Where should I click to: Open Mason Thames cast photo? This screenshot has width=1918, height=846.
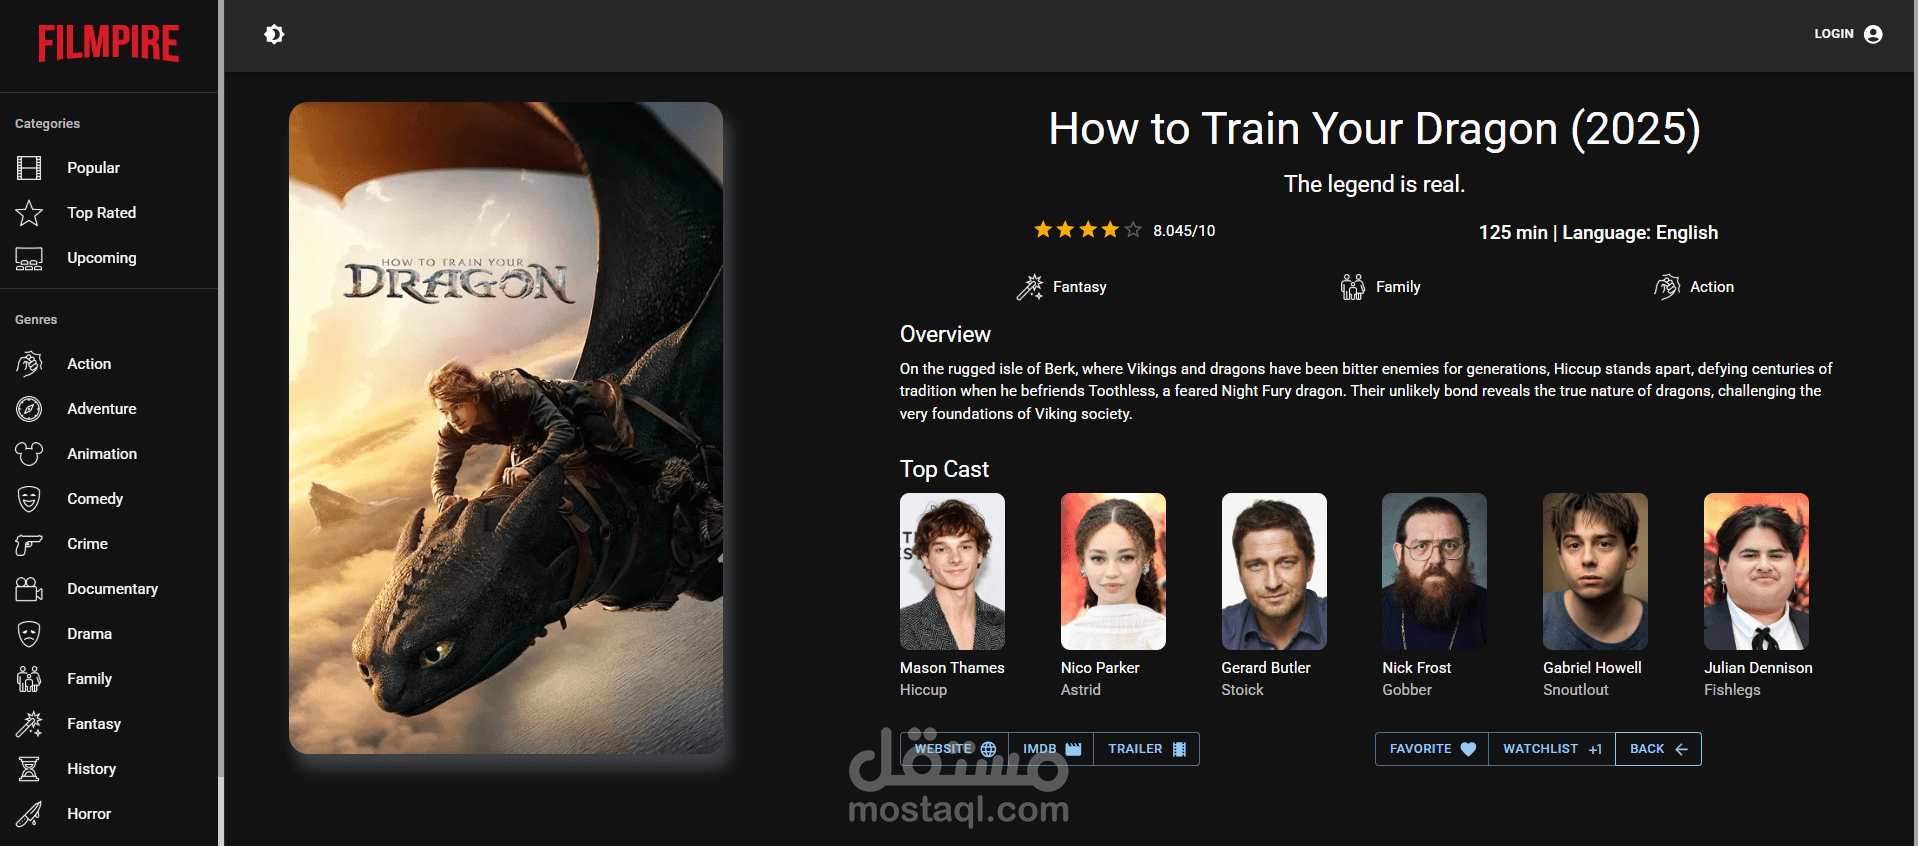pos(952,571)
